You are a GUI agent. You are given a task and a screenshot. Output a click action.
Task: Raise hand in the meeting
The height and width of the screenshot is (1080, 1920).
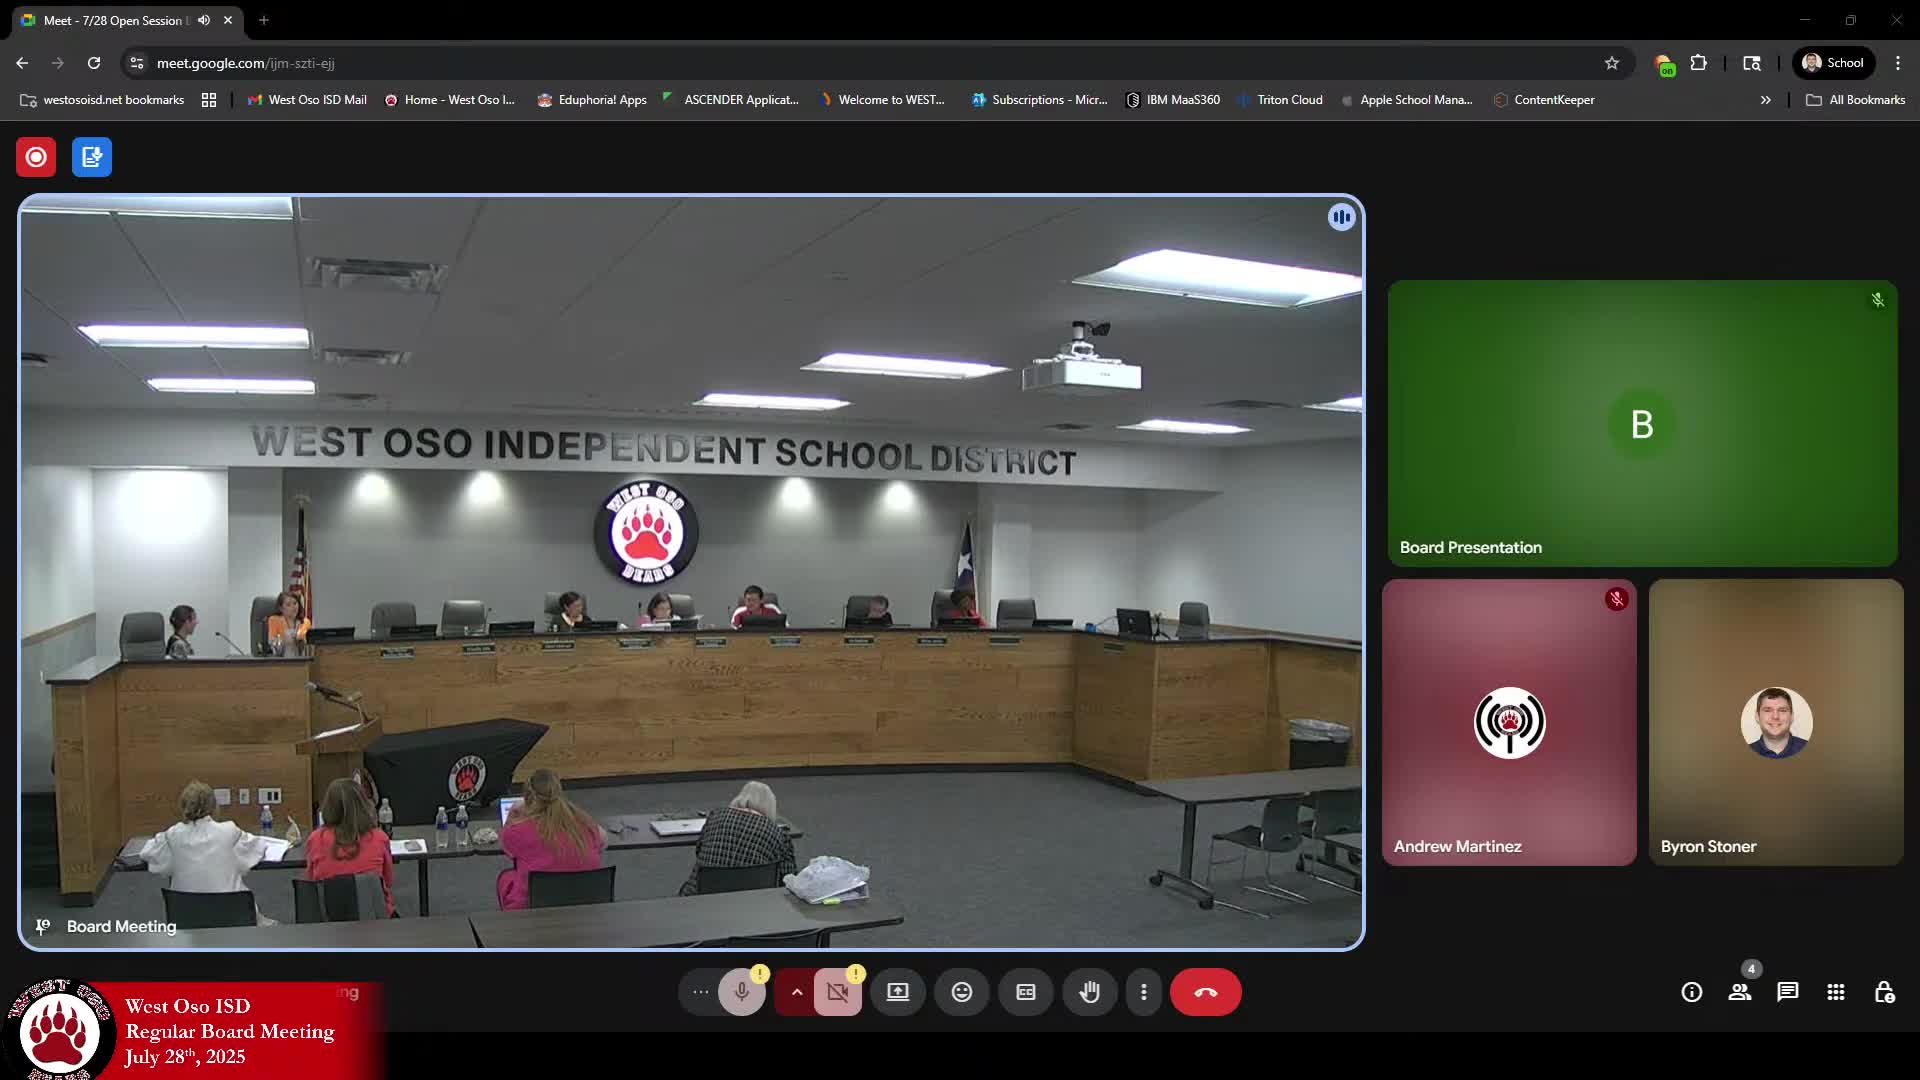pos(1090,992)
